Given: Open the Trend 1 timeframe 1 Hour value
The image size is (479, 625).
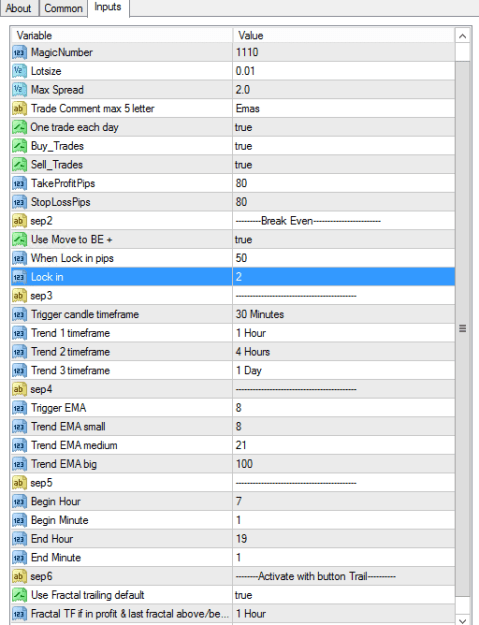Looking at the screenshot, I should [x=344, y=333].
